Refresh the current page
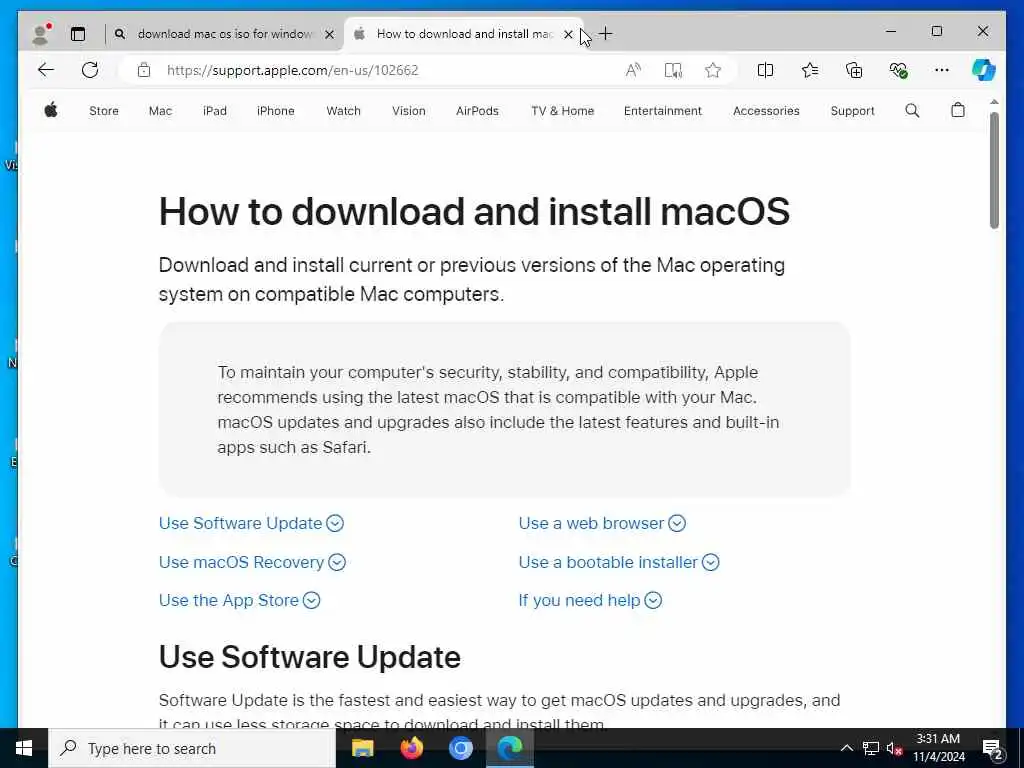This screenshot has height=768, width=1024. (x=90, y=70)
